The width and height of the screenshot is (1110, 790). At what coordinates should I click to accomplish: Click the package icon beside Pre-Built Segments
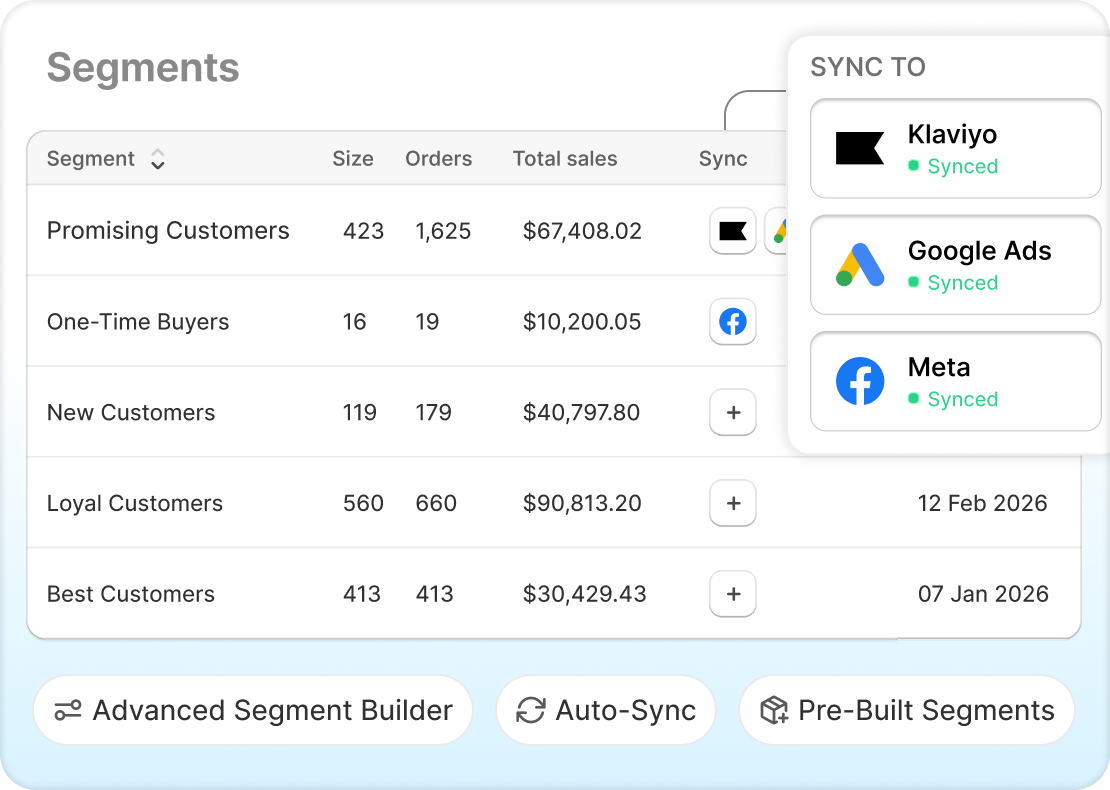[x=772, y=710]
